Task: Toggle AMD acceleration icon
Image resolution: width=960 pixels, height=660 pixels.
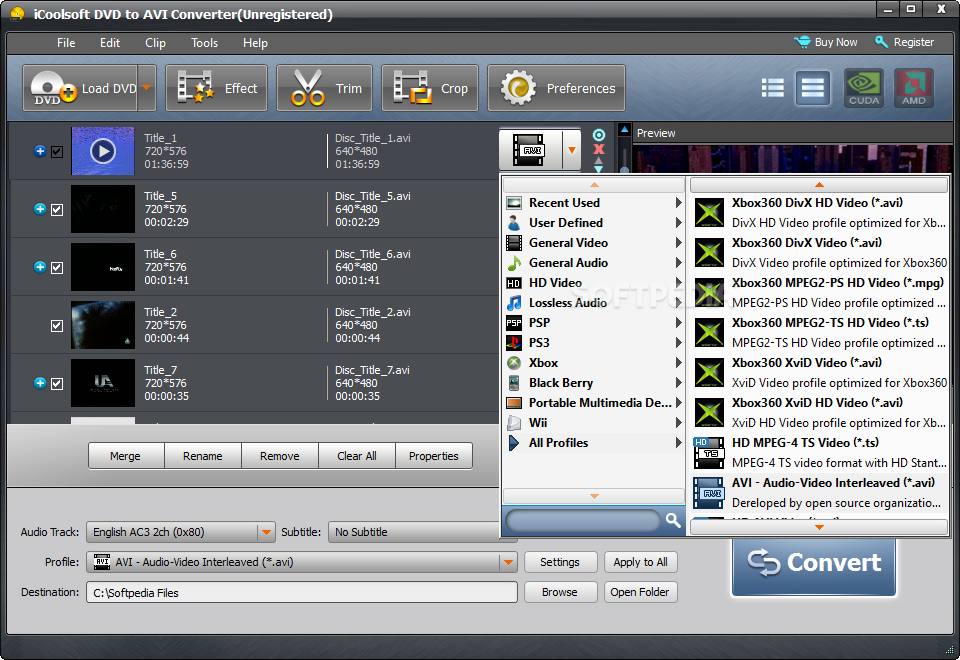Action: point(914,88)
